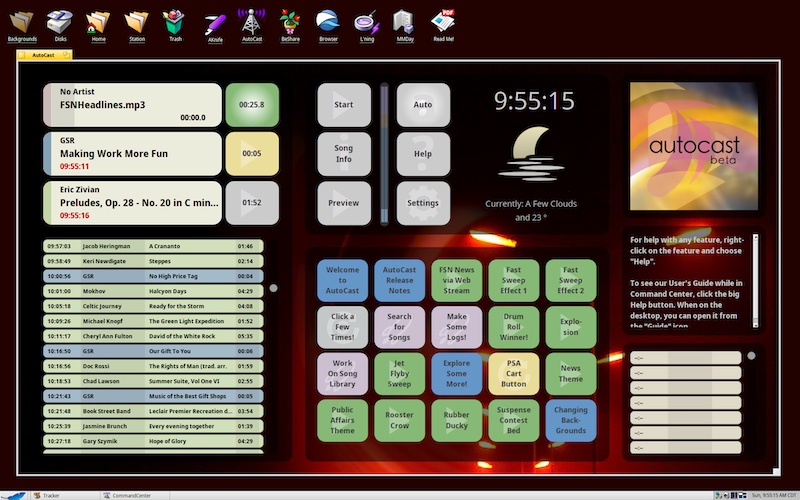Click the Welcome to AutoCast cart
Image resolution: width=800 pixels, height=500 pixels.
342,280
